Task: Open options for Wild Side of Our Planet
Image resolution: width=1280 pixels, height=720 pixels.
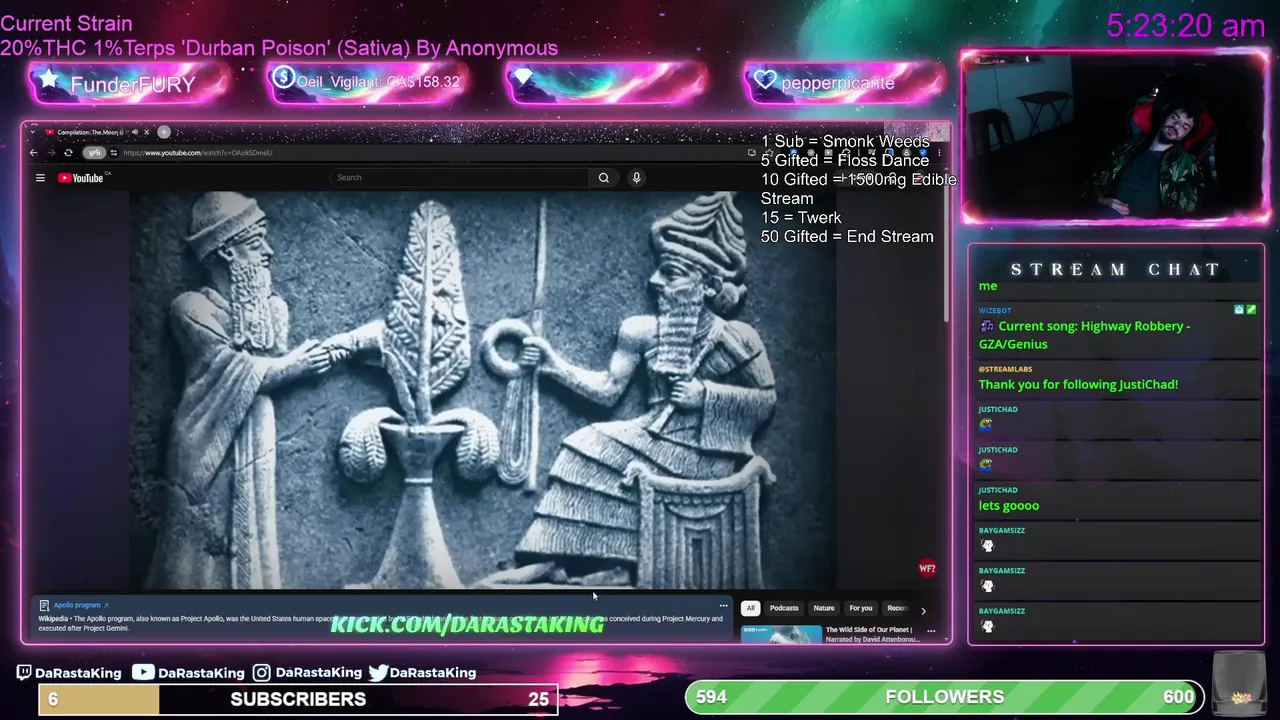Action: (931, 631)
